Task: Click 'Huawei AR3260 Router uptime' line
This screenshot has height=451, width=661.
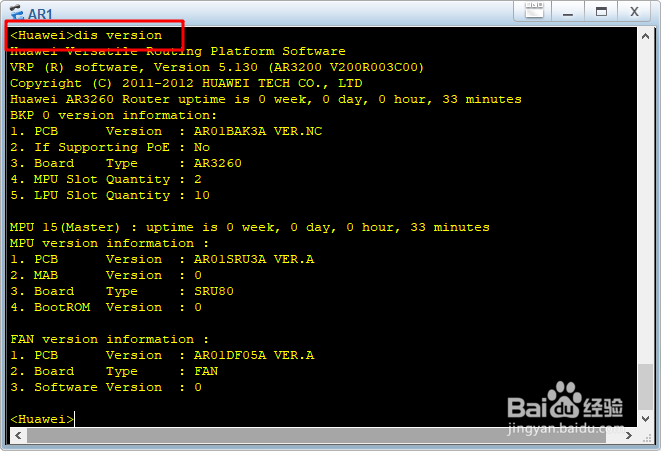Action: (x=266, y=99)
